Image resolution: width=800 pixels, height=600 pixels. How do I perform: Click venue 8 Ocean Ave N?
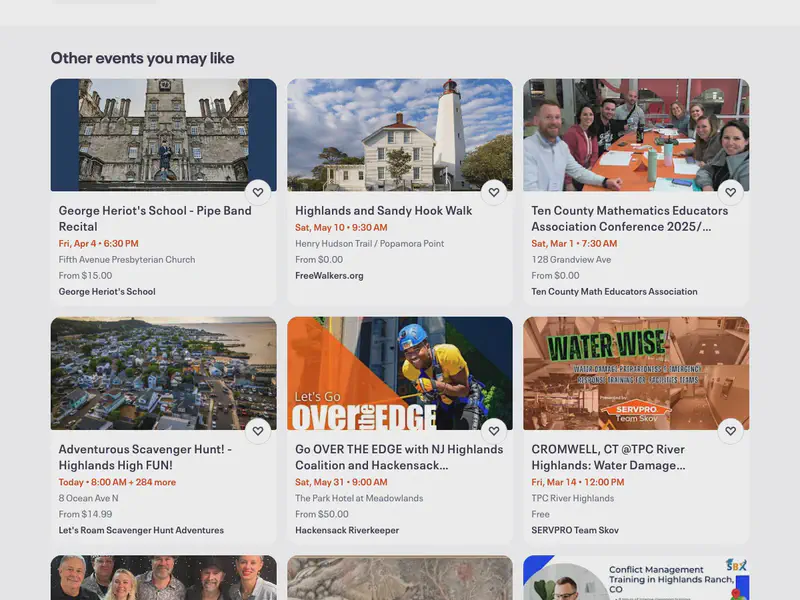click(x=88, y=498)
